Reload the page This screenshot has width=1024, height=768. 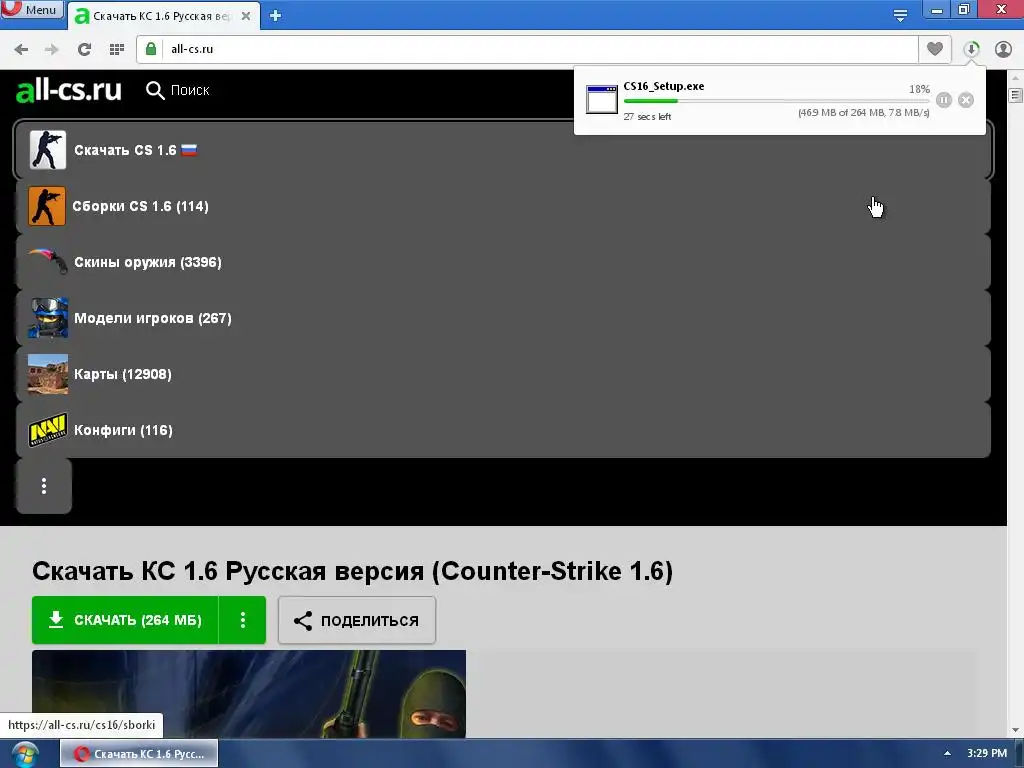point(84,49)
